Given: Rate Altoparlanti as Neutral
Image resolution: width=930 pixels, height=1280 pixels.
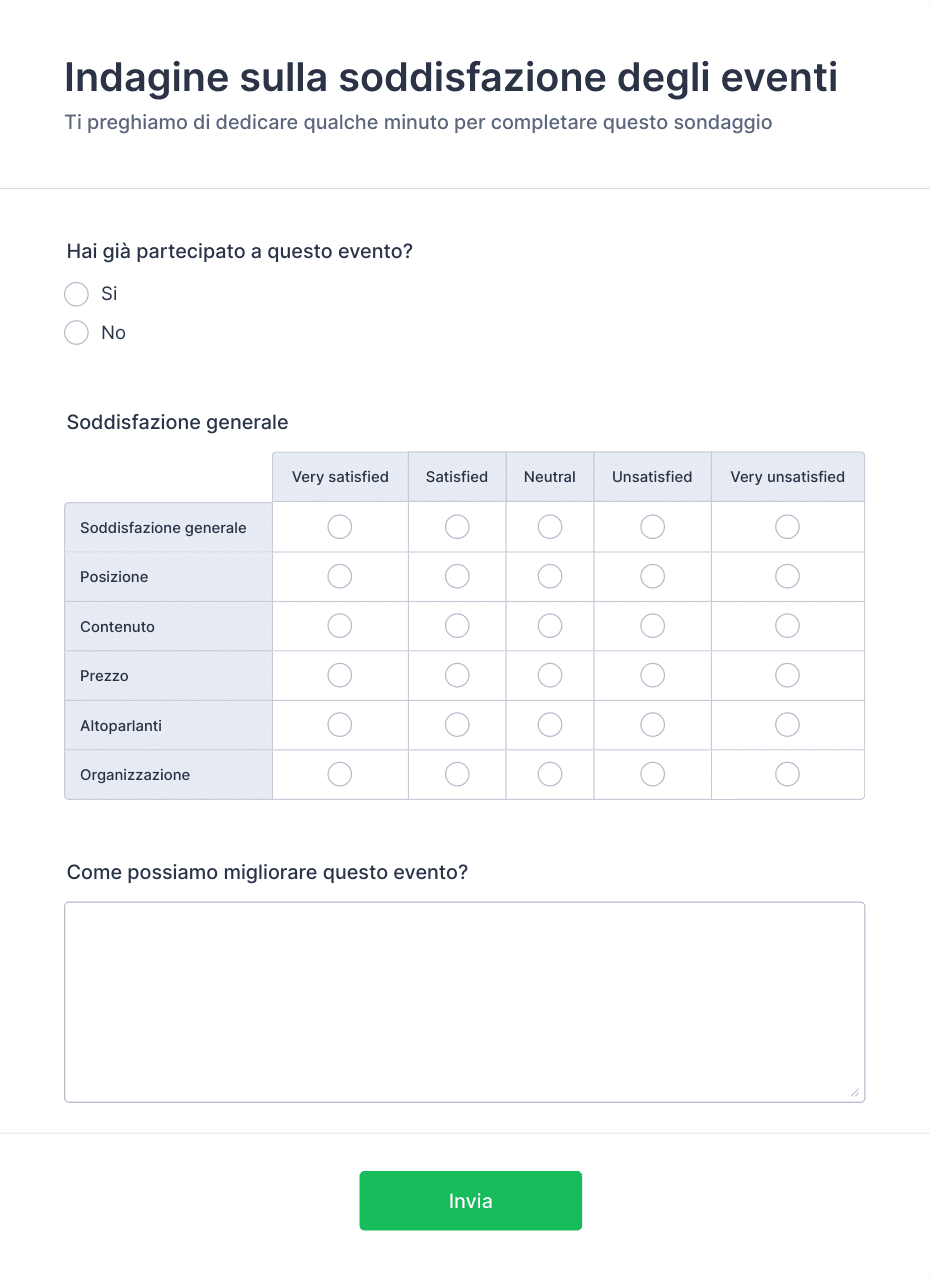Looking at the screenshot, I should coord(550,725).
